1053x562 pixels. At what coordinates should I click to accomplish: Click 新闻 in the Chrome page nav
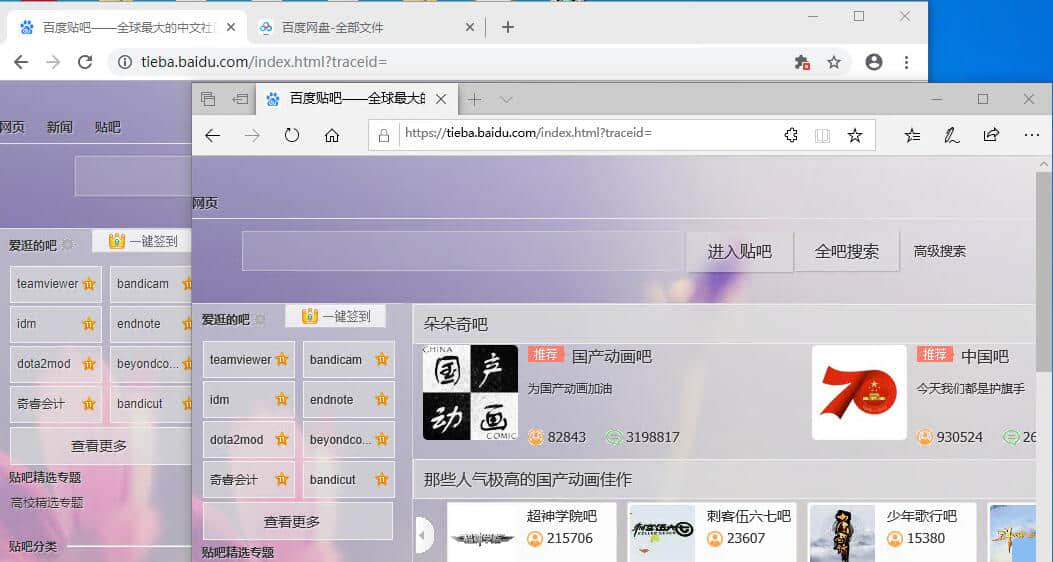tap(59, 127)
